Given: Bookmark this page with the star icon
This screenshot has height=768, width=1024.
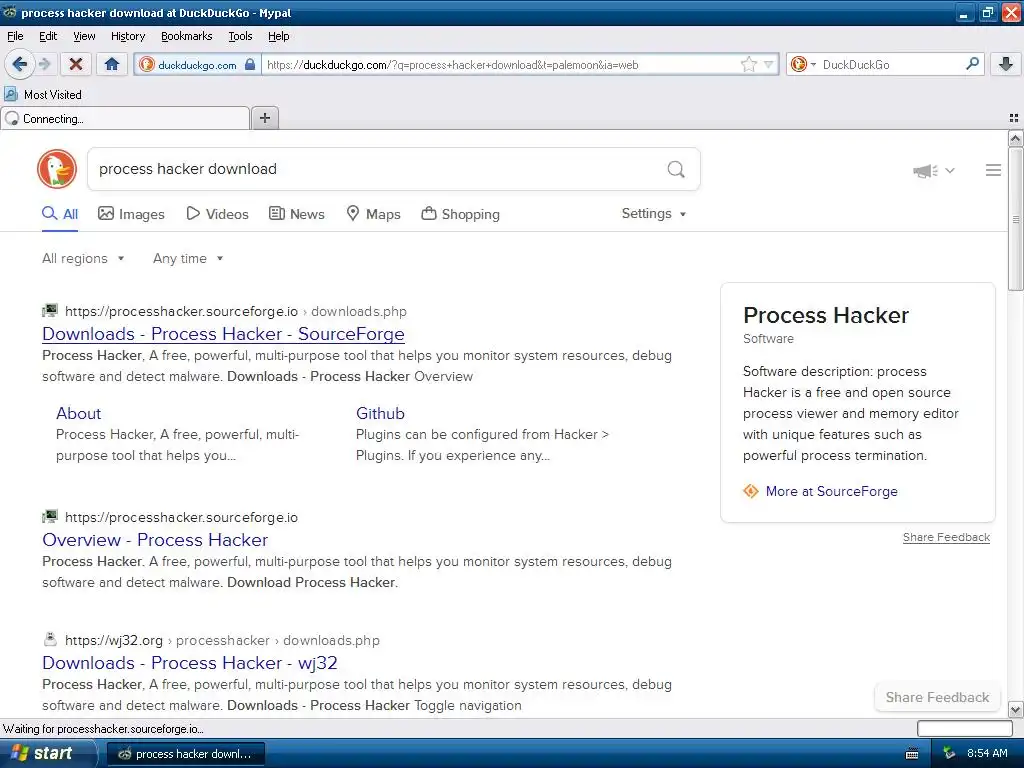Looking at the screenshot, I should 748,64.
